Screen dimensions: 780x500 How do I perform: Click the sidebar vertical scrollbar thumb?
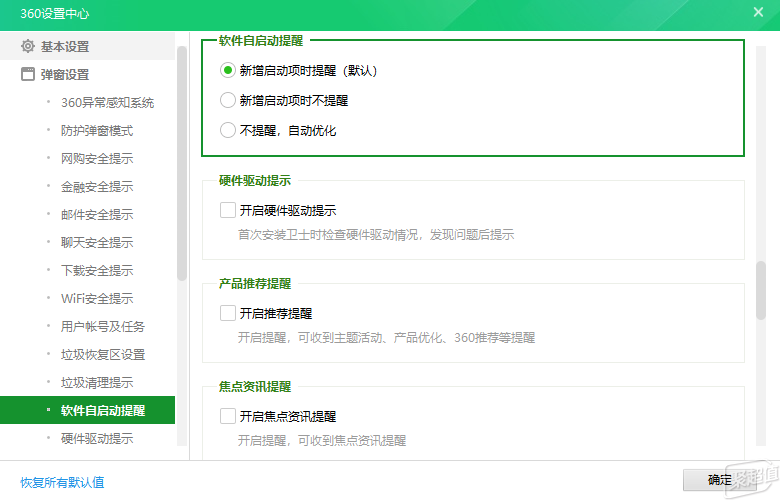[x=182, y=164]
